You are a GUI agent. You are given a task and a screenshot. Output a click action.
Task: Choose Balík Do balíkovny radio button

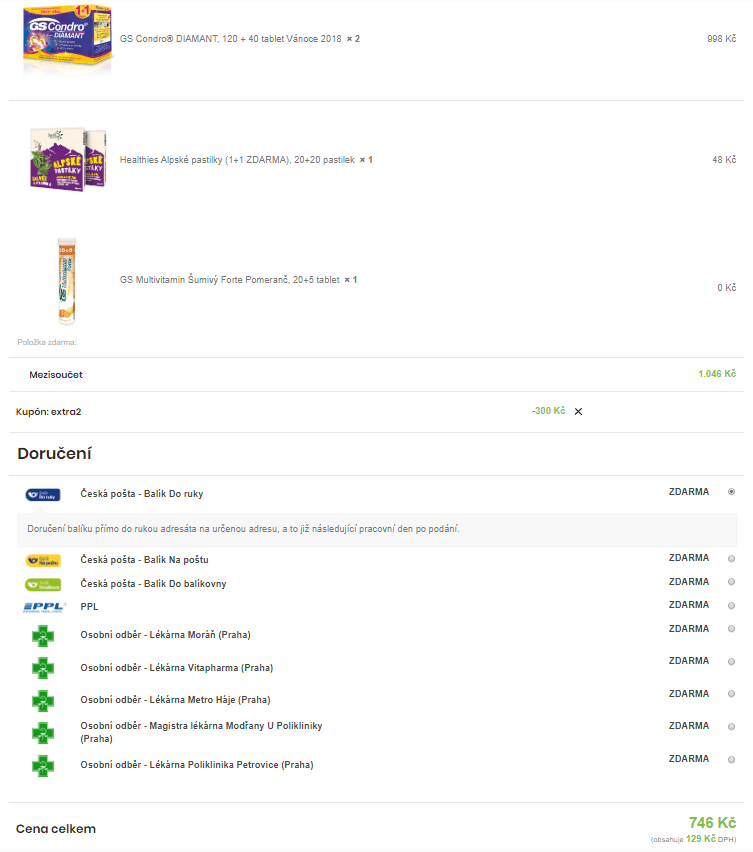pos(731,582)
